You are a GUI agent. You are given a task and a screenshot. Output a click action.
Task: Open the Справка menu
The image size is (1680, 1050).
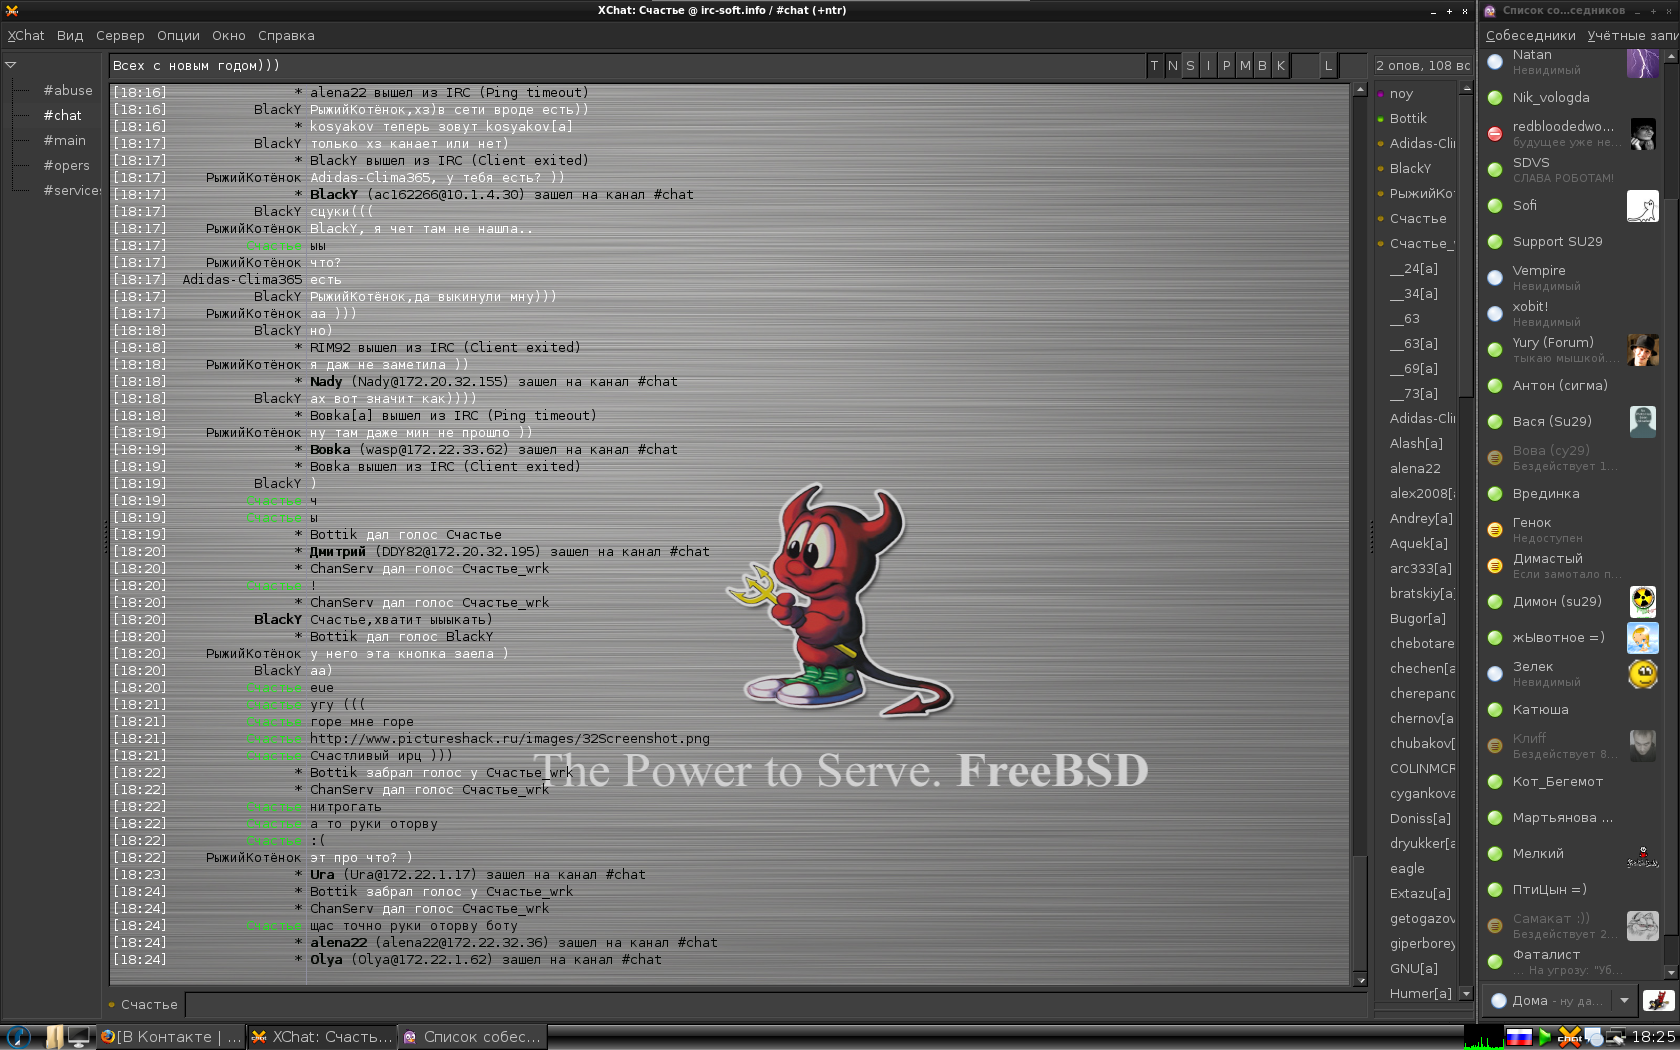click(x=286, y=36)
